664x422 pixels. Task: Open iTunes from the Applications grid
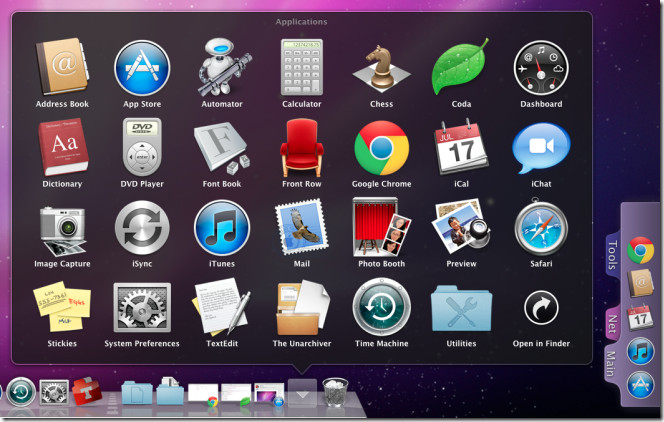coord(222,228)
